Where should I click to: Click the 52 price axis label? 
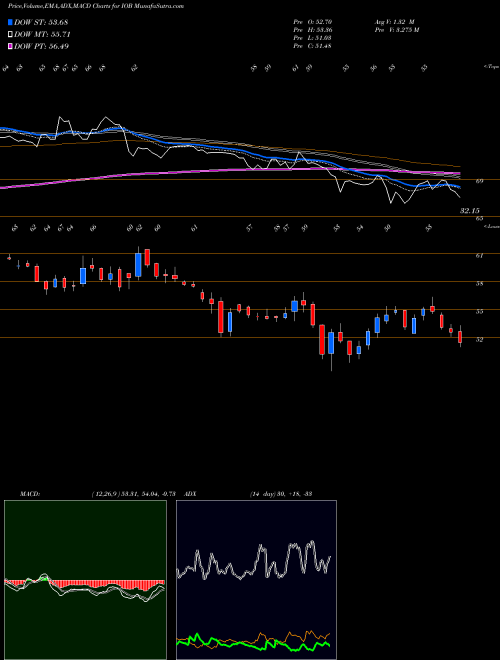tap(479, 340)
